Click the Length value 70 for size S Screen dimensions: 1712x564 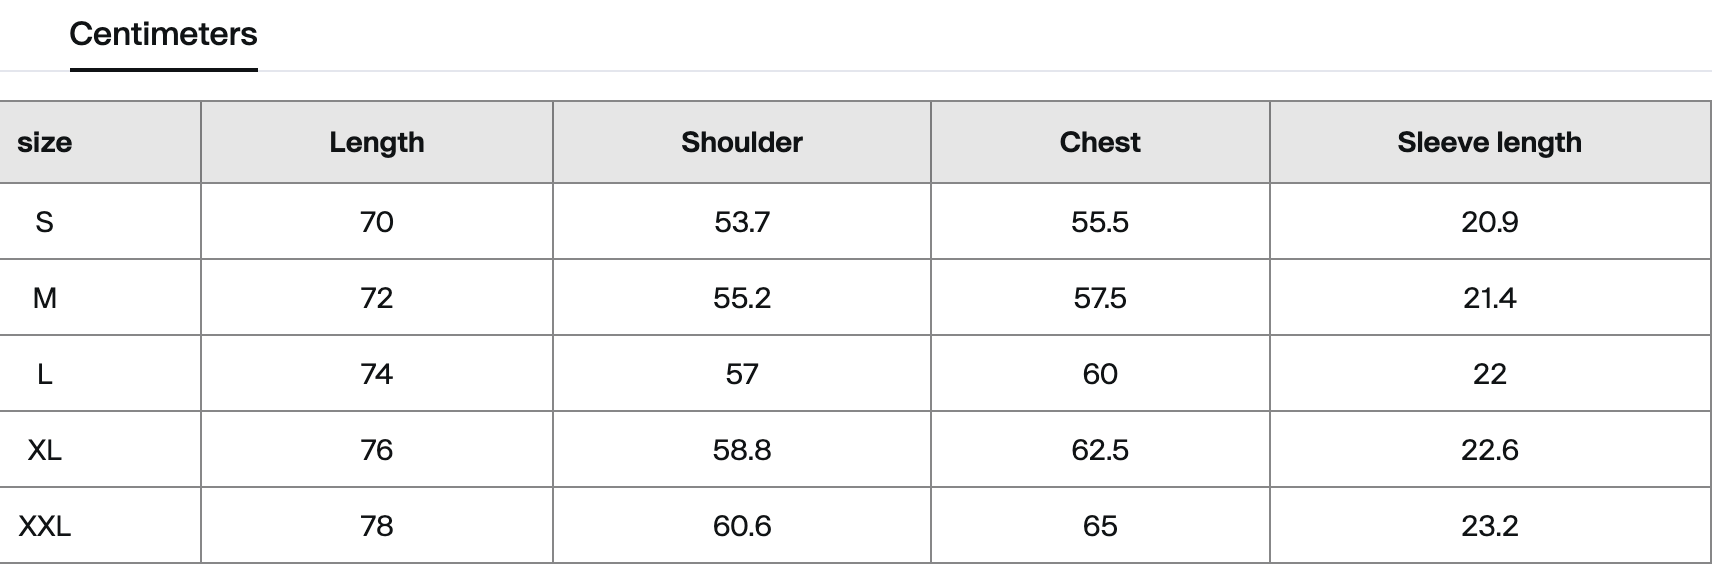pyautogui.click(x=377, y=221)
